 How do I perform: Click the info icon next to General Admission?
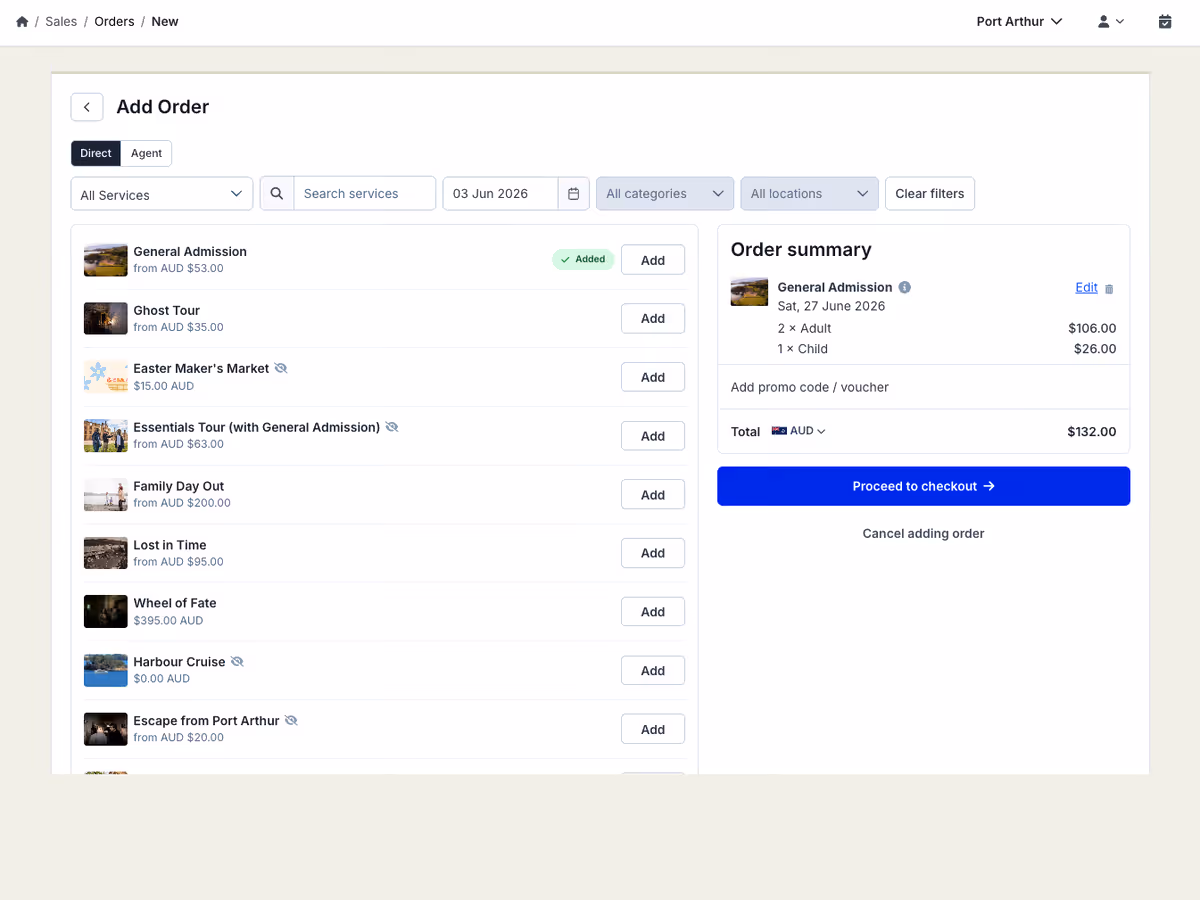tap(905, 287)
